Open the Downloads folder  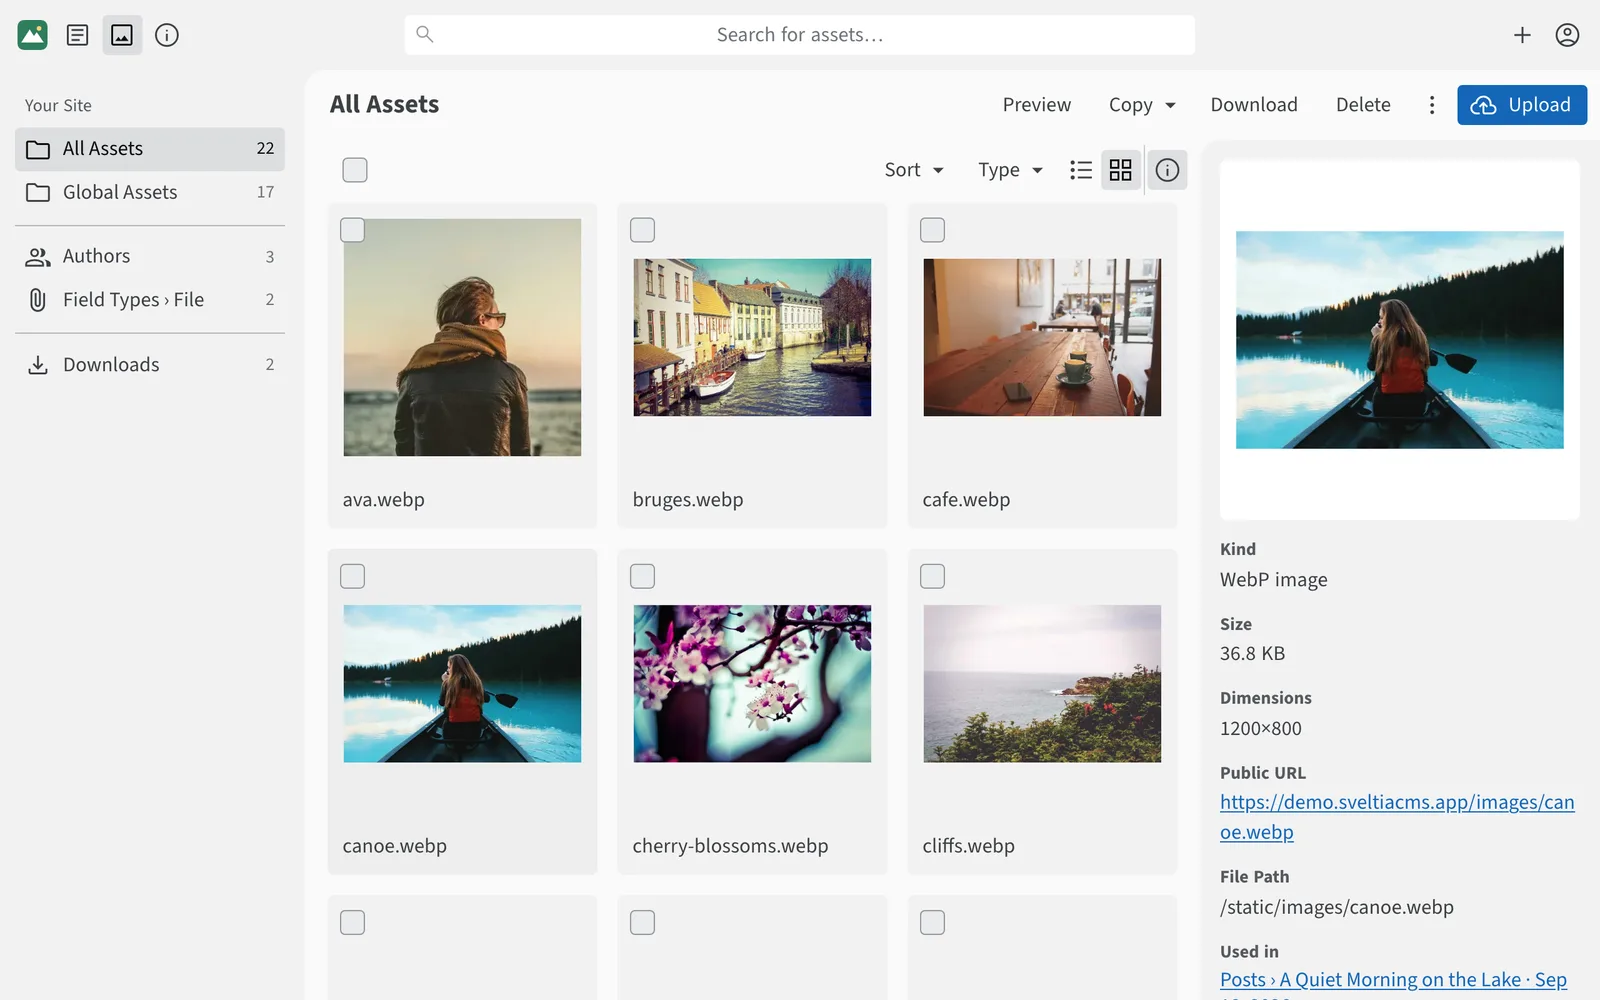(x=150, y=365)
